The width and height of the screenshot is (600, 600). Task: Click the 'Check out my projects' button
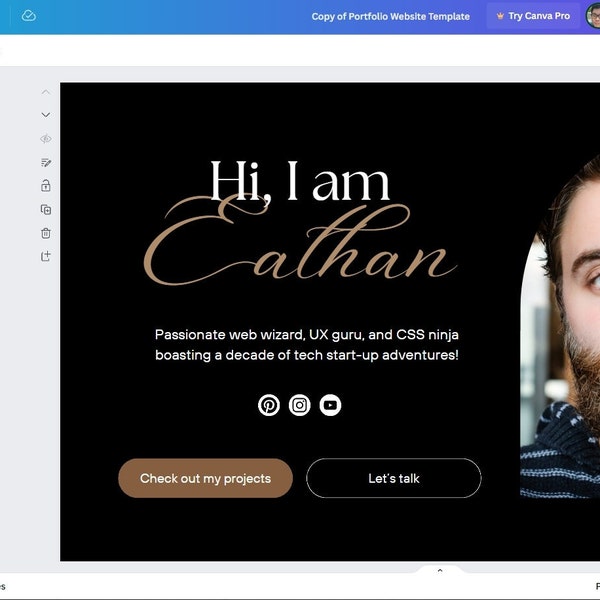click(x=205, y=478)
